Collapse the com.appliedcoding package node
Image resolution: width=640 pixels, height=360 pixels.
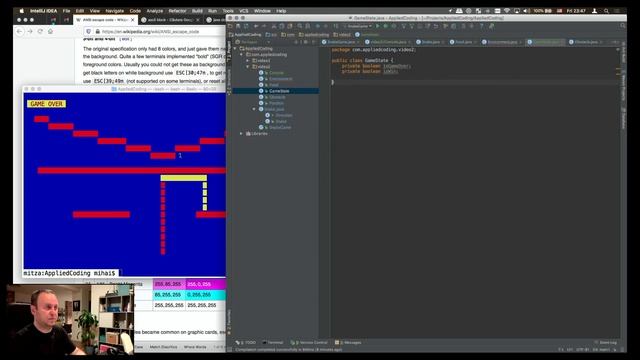point(242,54)
